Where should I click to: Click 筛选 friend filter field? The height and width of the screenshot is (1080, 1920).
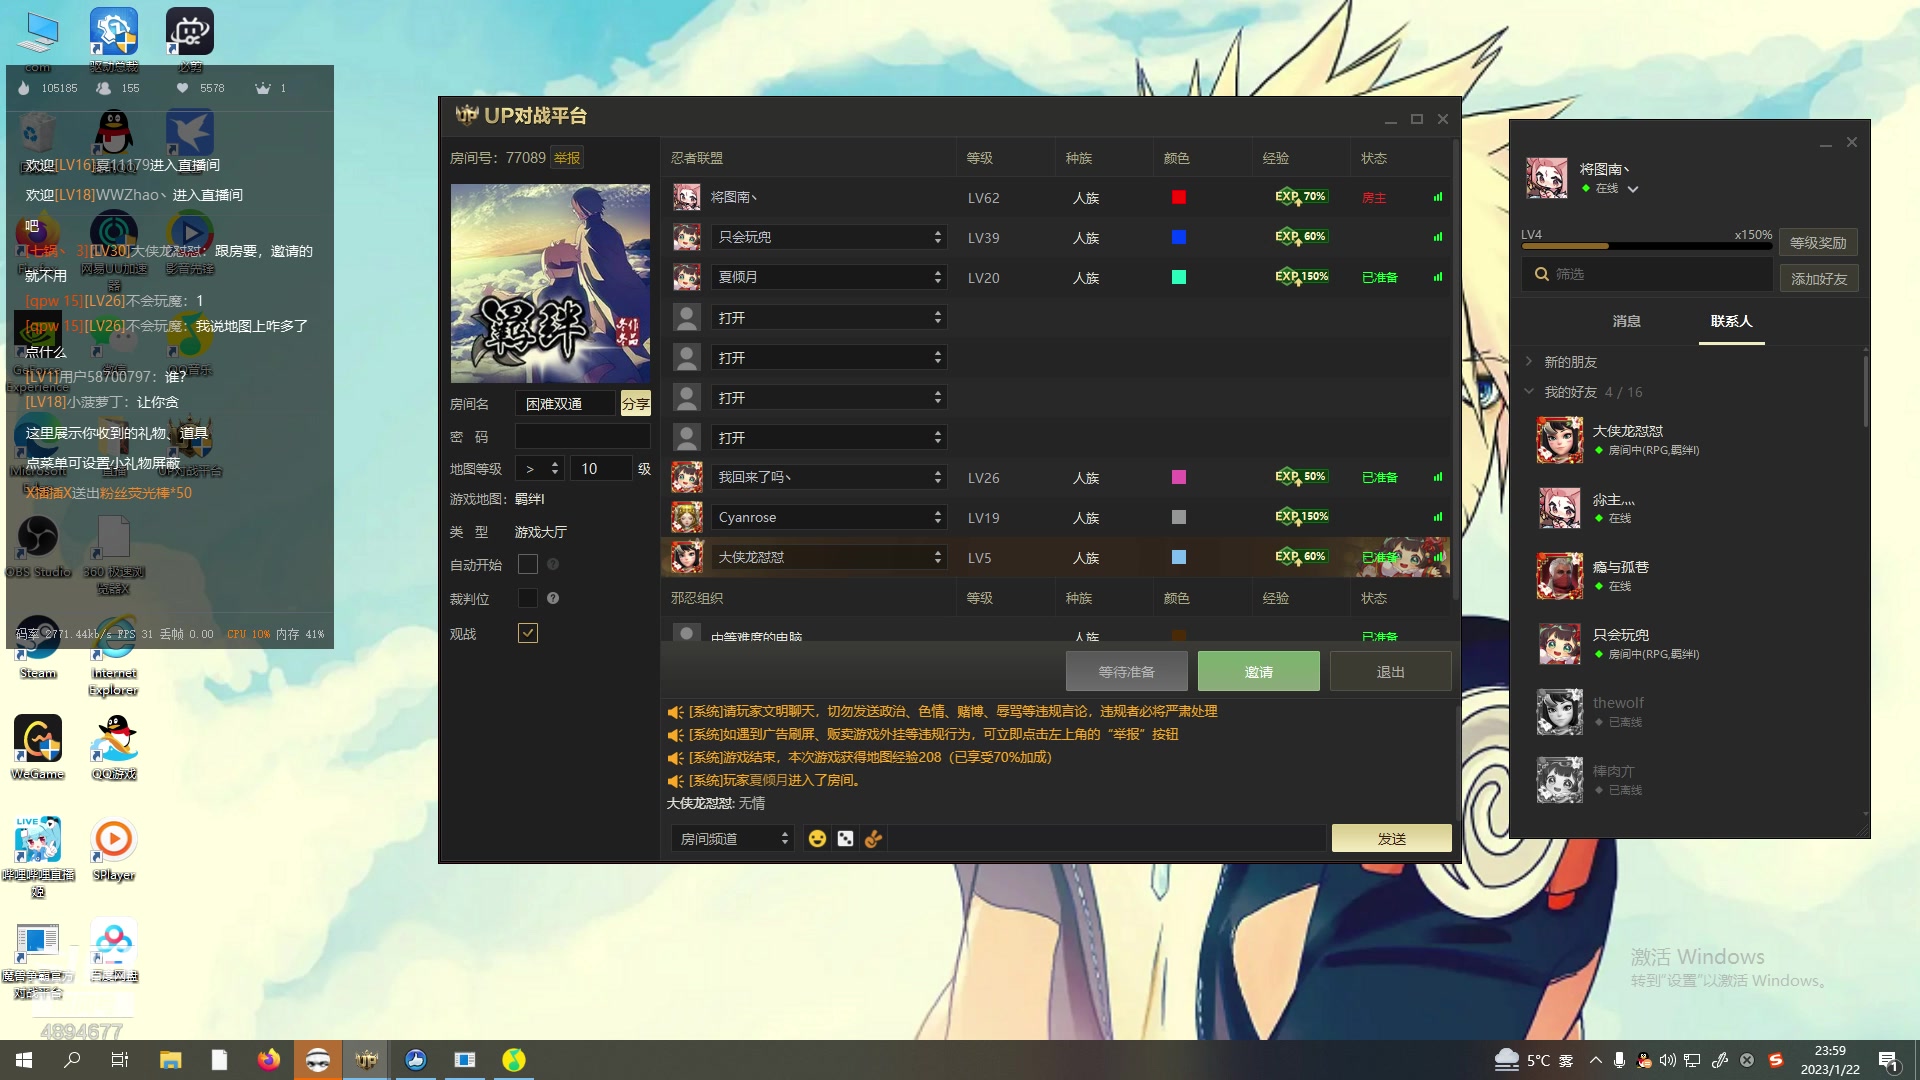tap(1647, 274)
